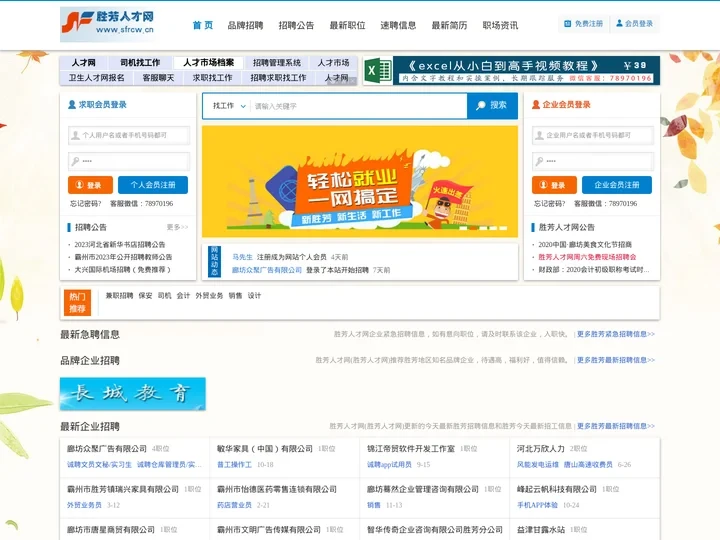This screenshot has width=720, height=540.
Task: Open the 风能发电运维 job link
Action: tap(538, 465)
